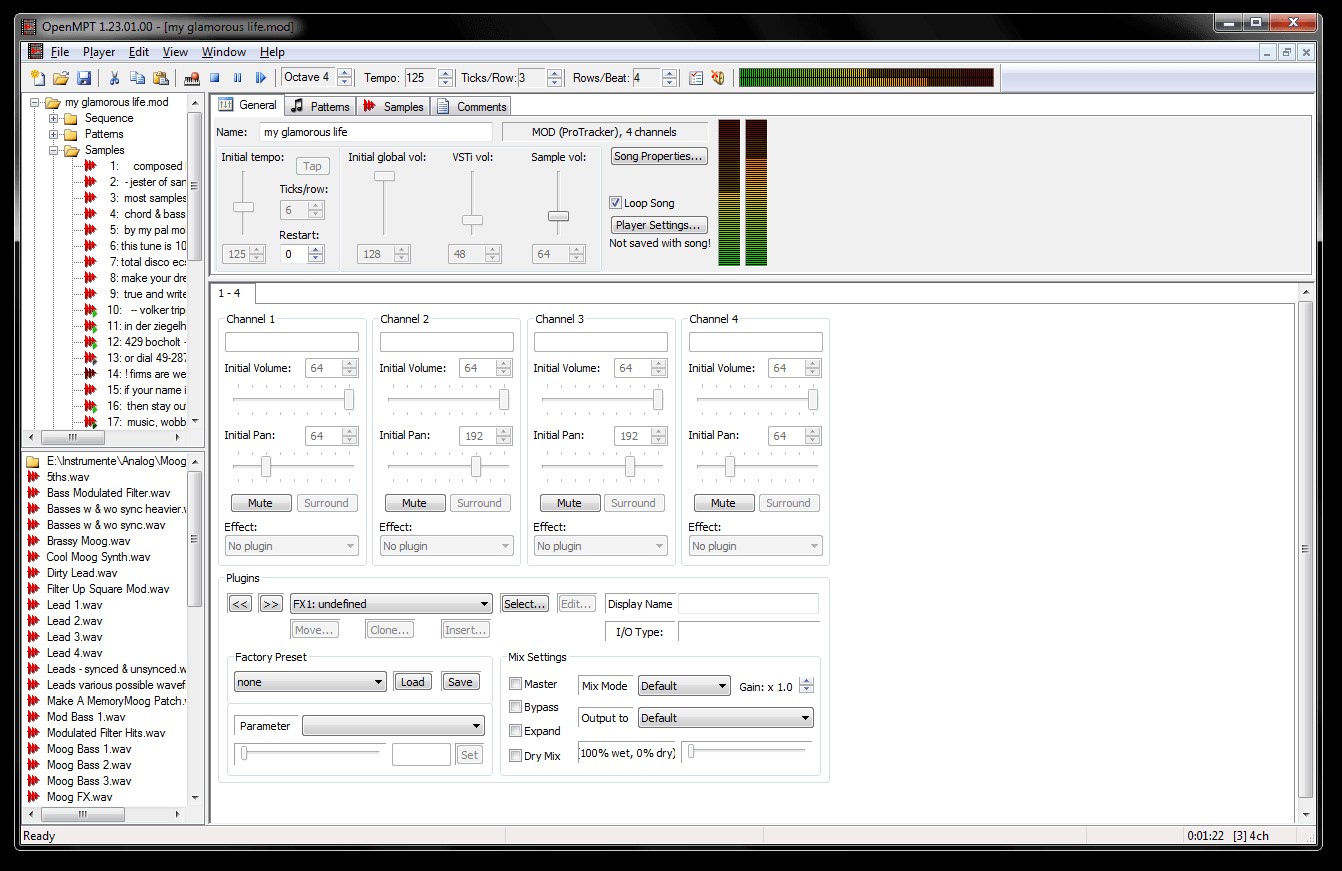
Task: Click the Open file folder icon
Action: pyautogui.click(x=61, y=78)
